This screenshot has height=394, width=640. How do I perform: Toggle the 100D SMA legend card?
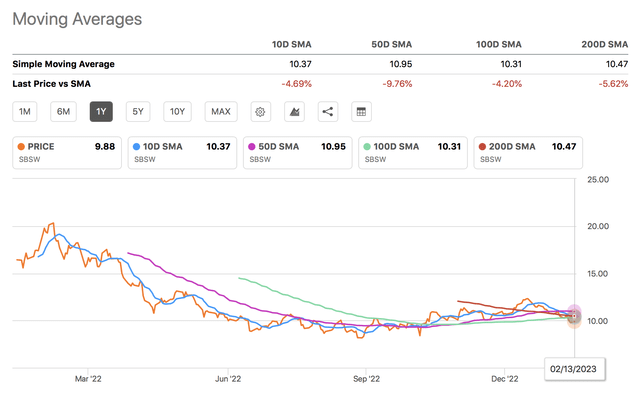[x=413, y=153]
